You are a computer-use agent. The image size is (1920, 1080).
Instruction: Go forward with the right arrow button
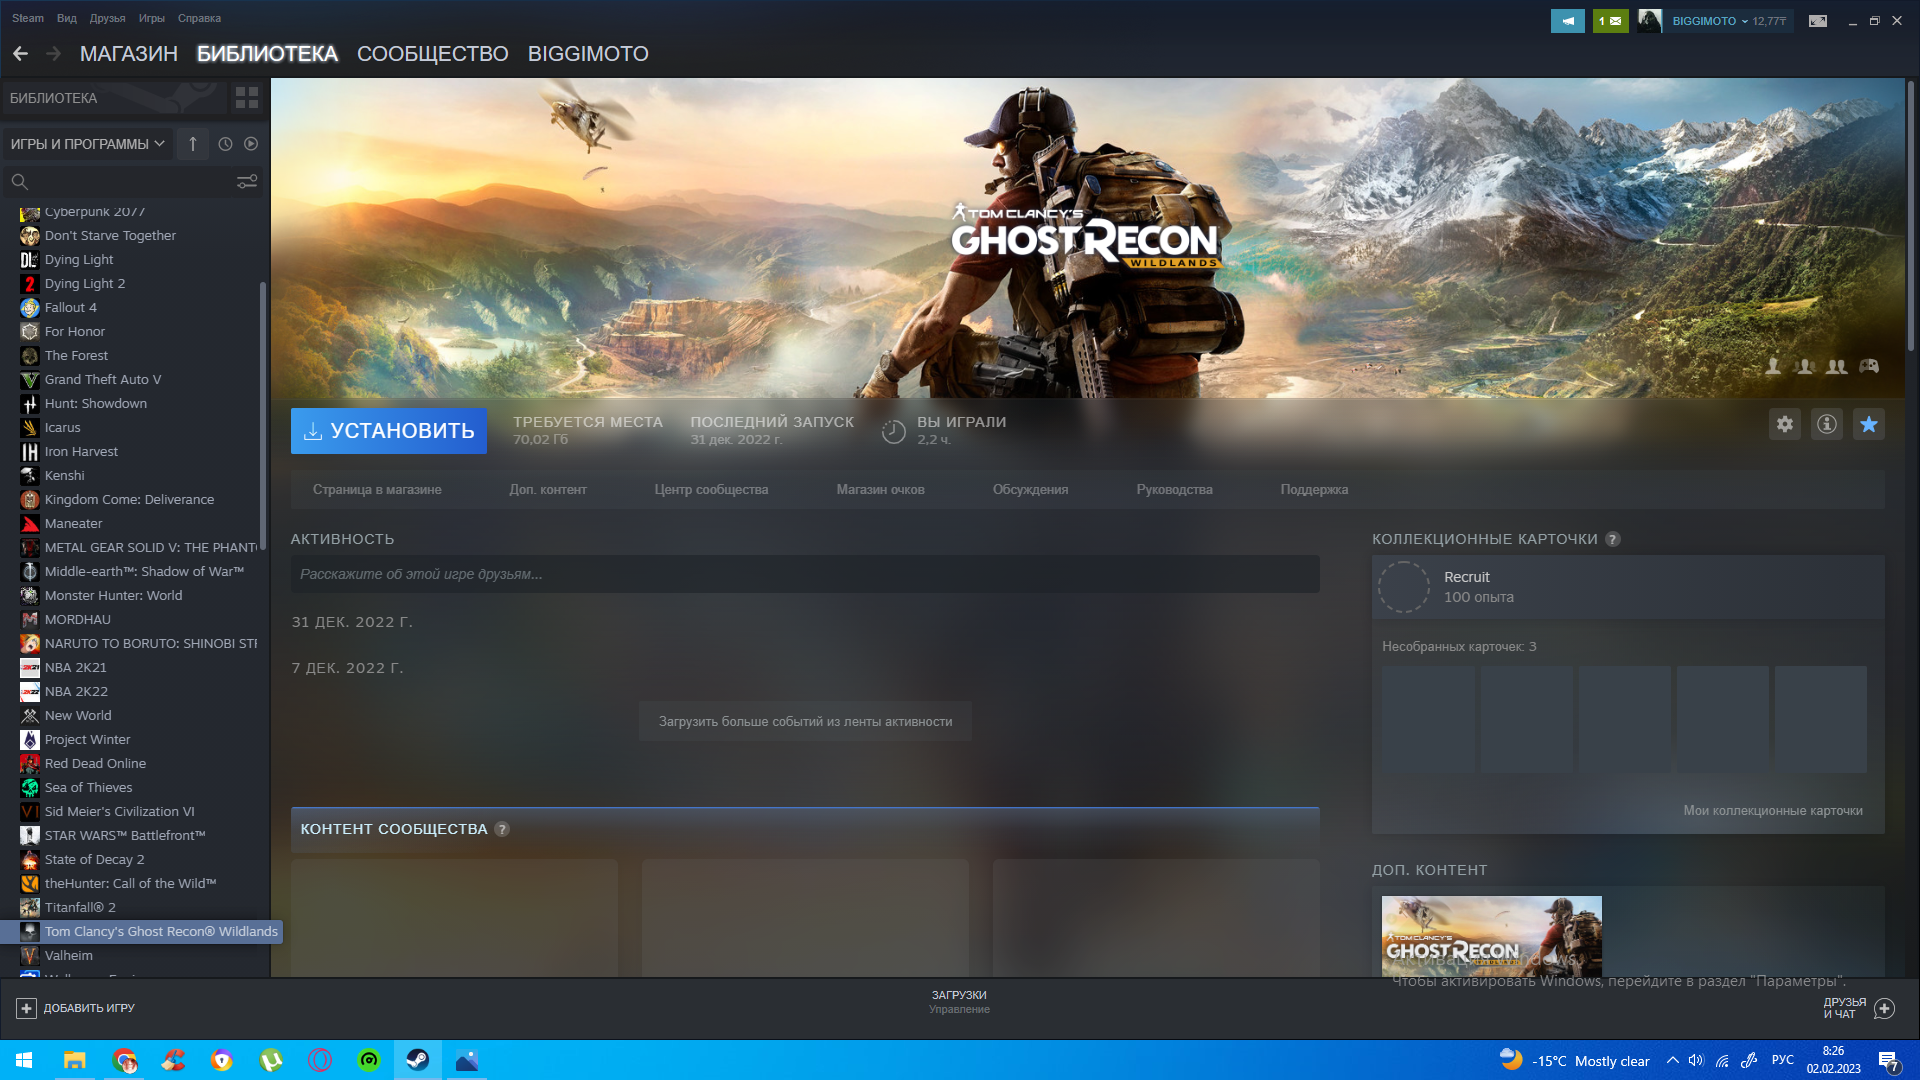point(54,54)
